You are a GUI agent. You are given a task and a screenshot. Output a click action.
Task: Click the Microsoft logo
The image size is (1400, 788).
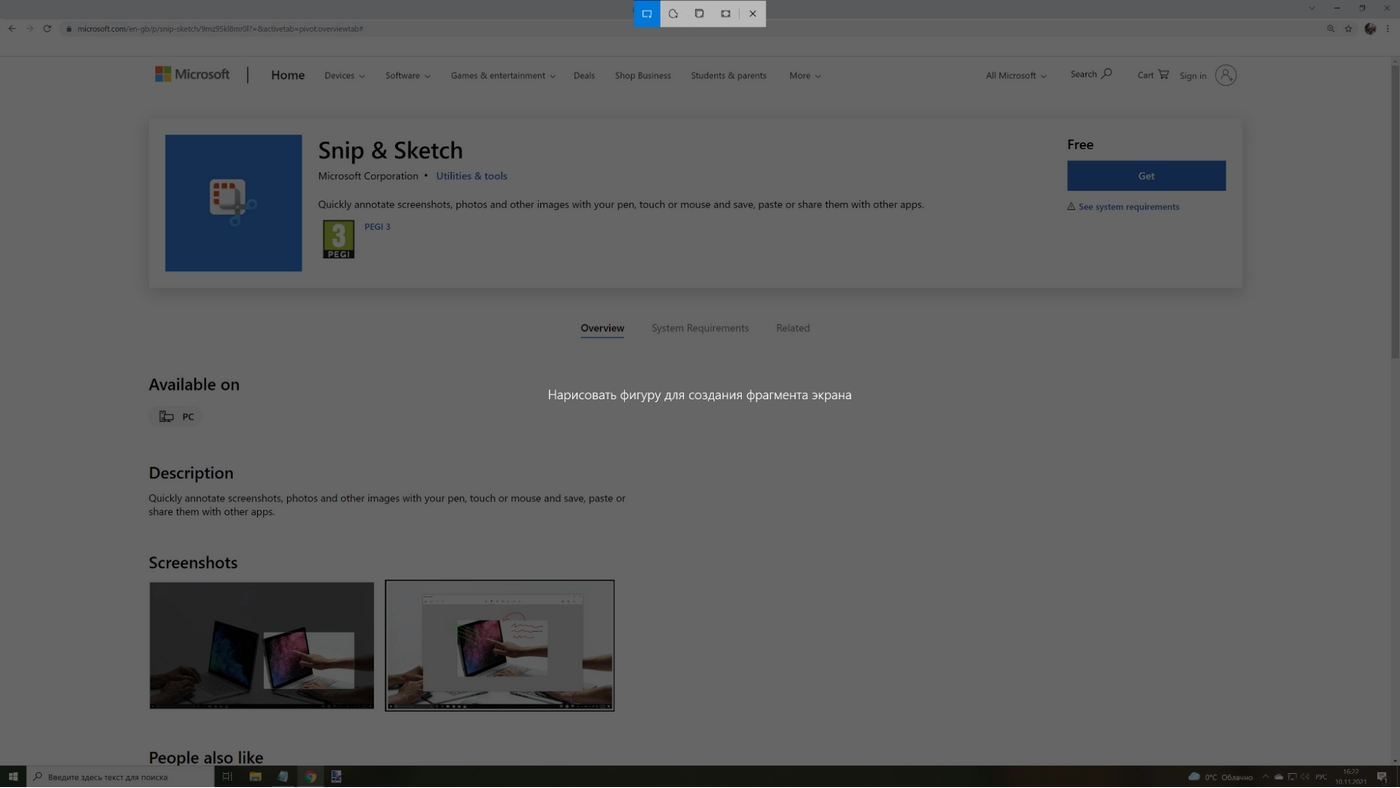(x=192, y=75)
